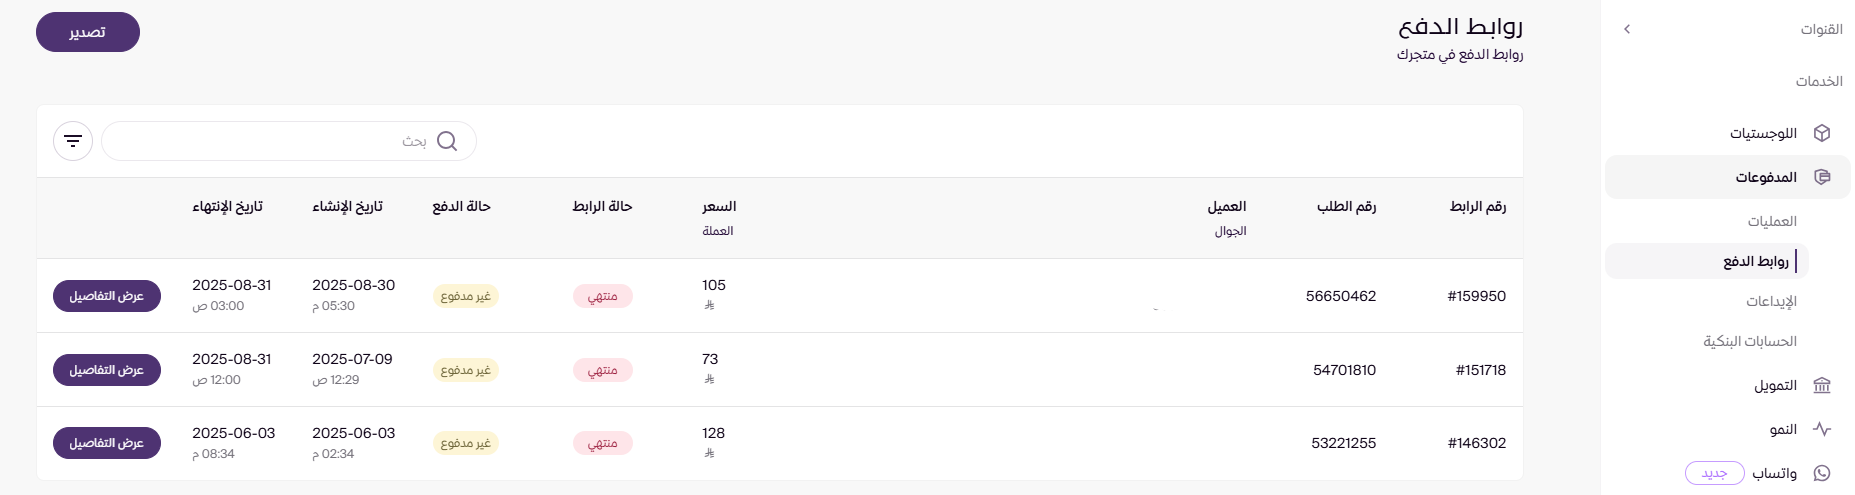Open the Deposits submenu item
The image size is (1855, 495).
(1771, 301)
